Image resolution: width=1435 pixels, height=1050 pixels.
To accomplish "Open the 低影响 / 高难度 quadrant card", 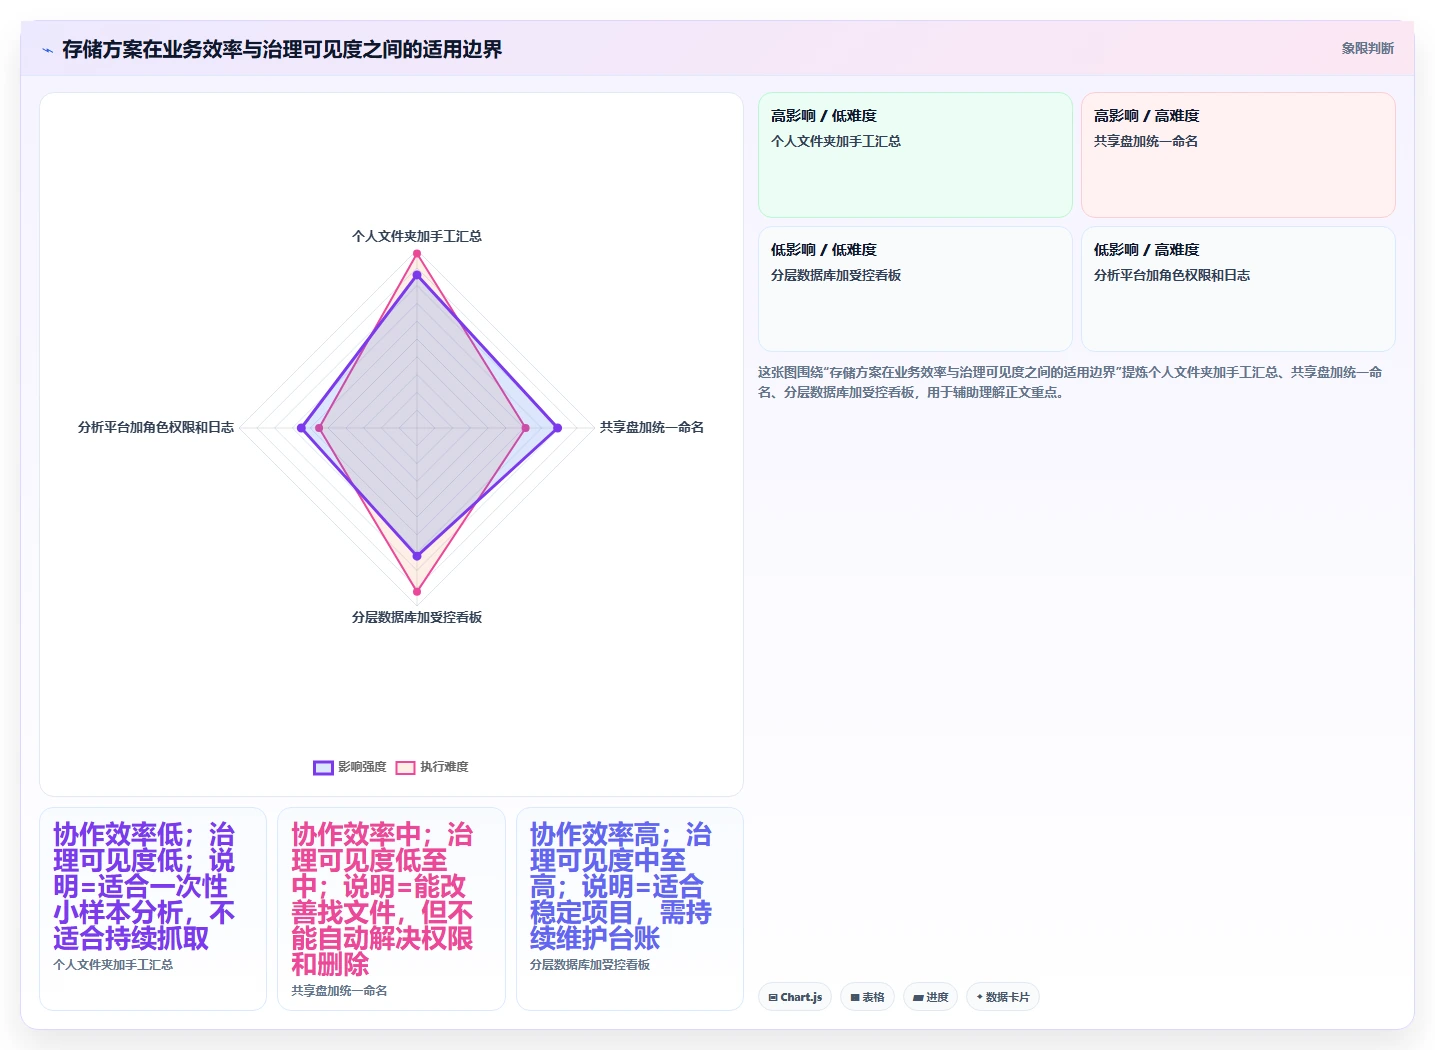I will click(1238, 289).
